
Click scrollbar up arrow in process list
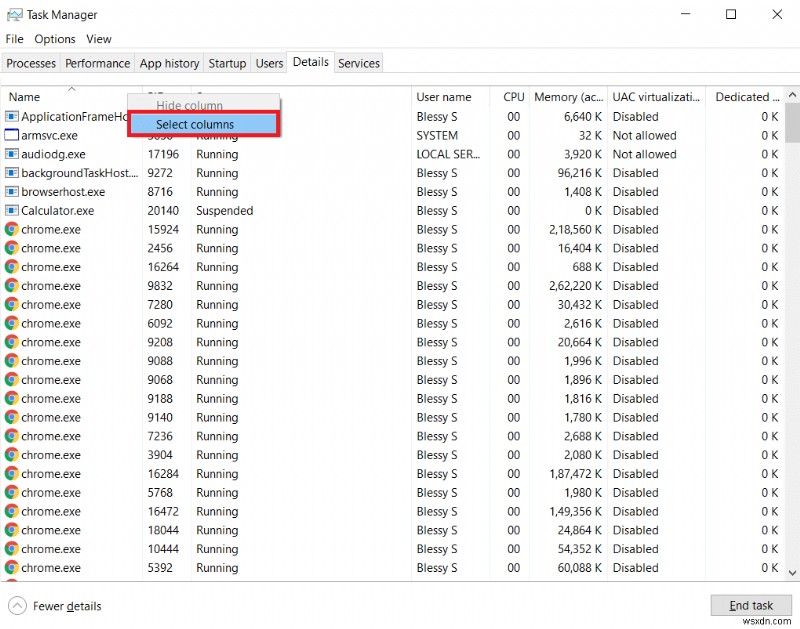pos(792,95)
